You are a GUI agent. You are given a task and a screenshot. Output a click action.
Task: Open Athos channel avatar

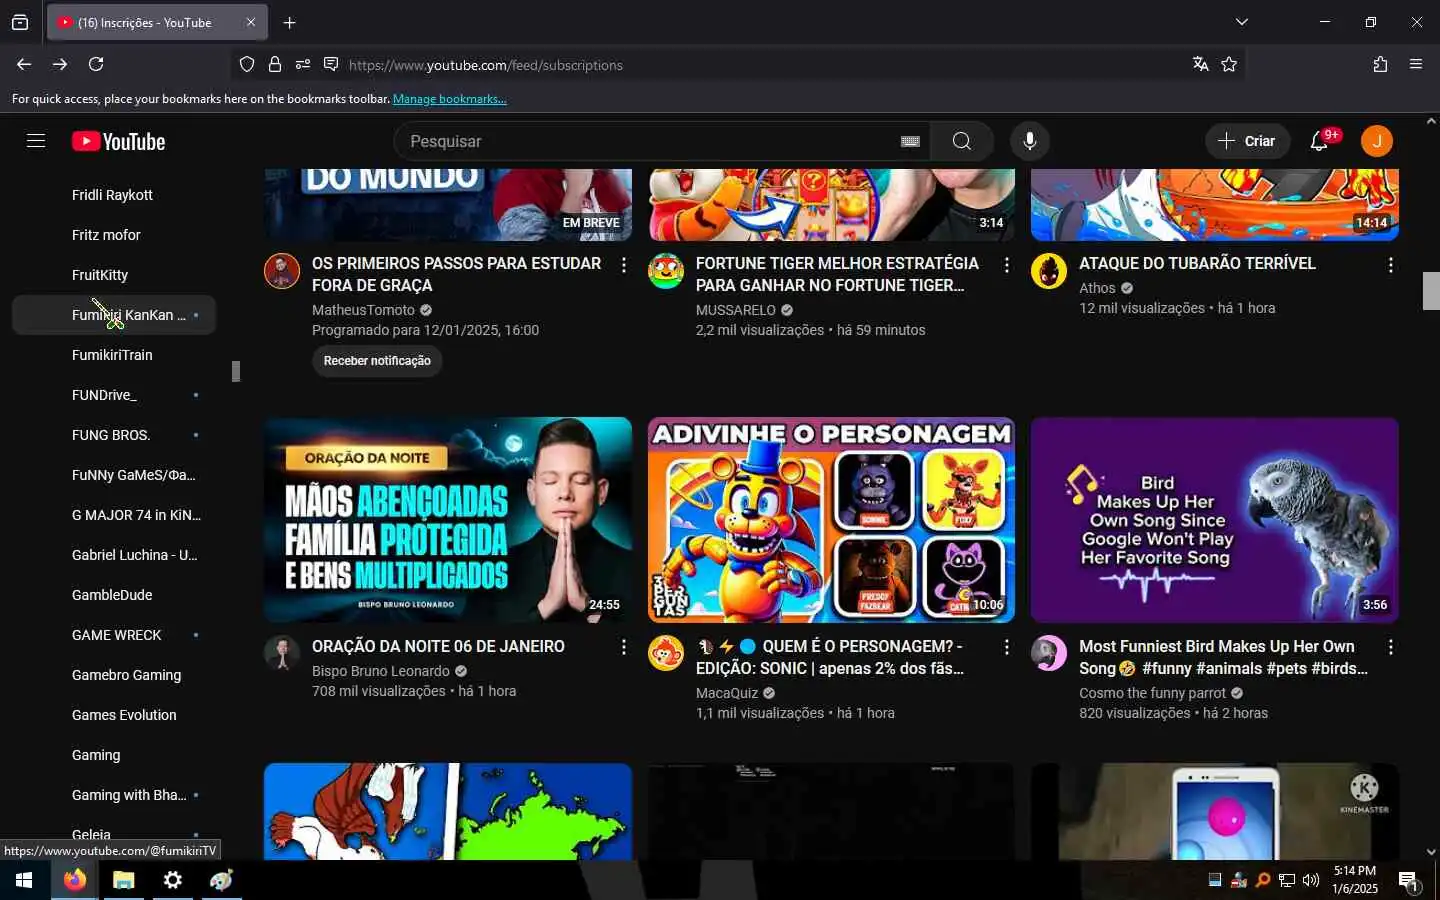[1049, 271]
